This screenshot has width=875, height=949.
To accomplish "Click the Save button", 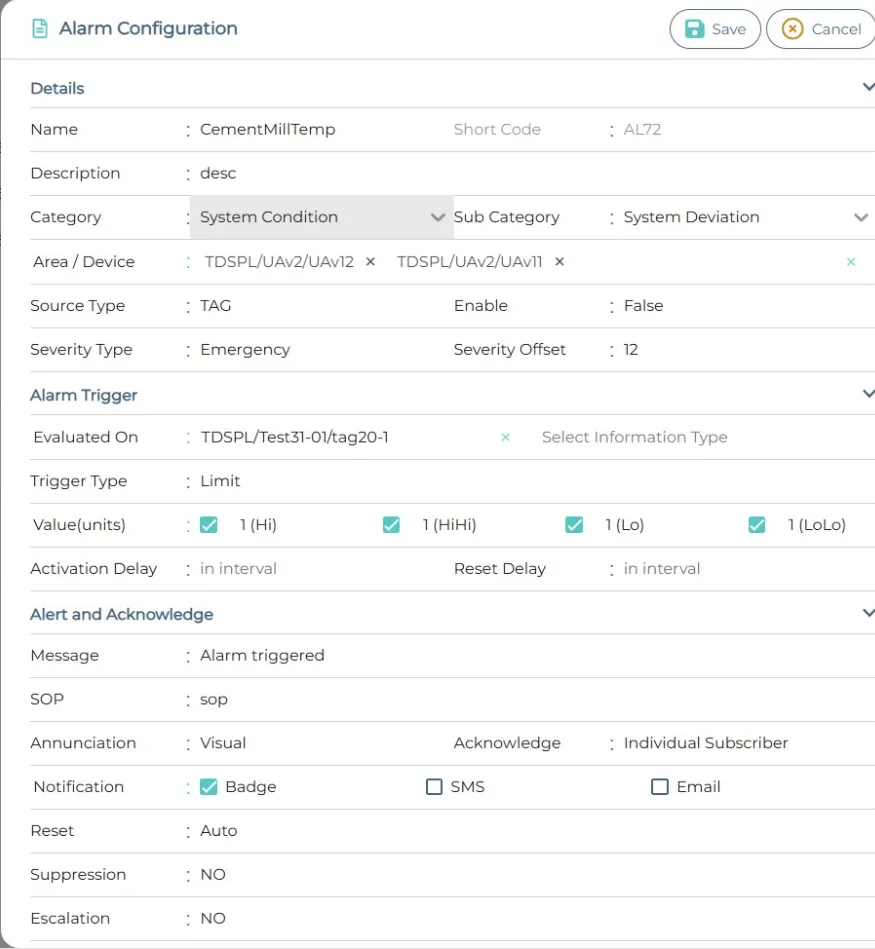I will [714, 29].
